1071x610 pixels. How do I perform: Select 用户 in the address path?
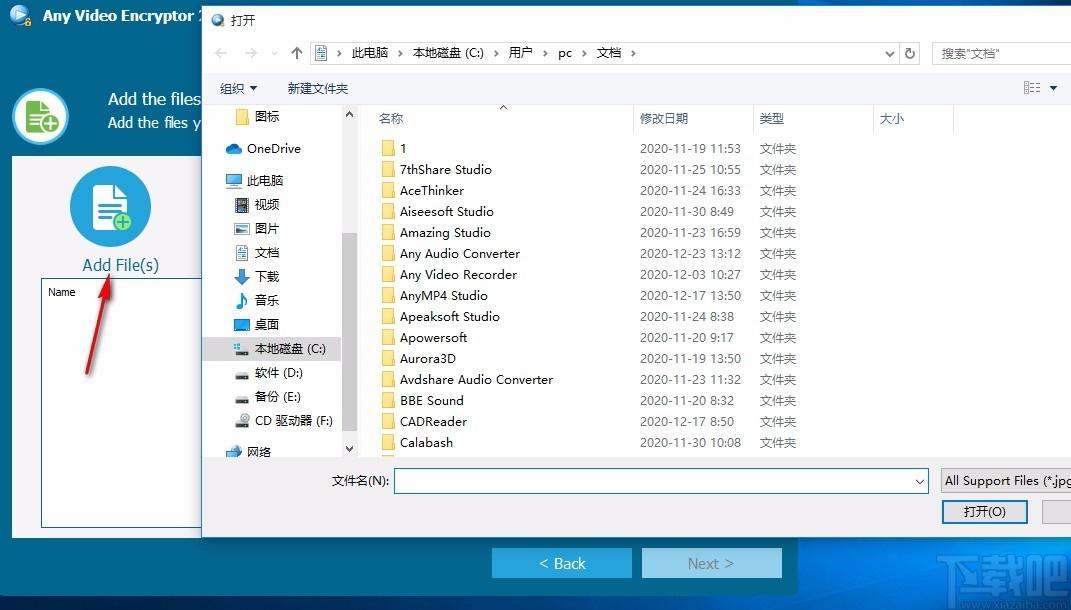pos(520,53)
